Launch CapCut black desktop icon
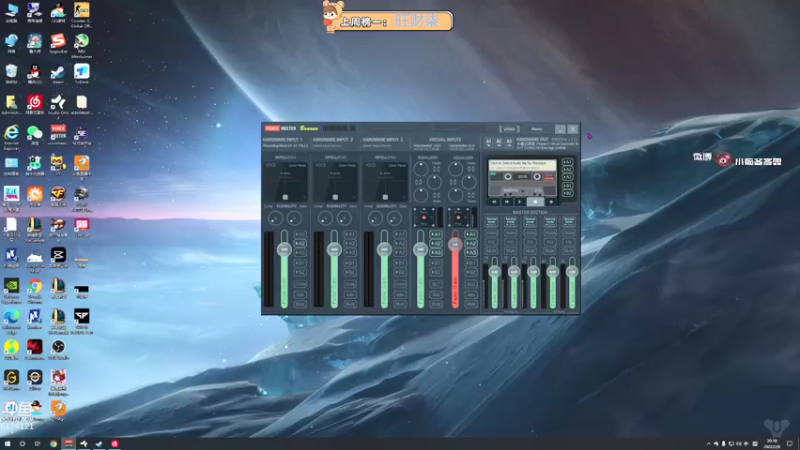Screen dimensions: 800x450 [x=58, y=256]
